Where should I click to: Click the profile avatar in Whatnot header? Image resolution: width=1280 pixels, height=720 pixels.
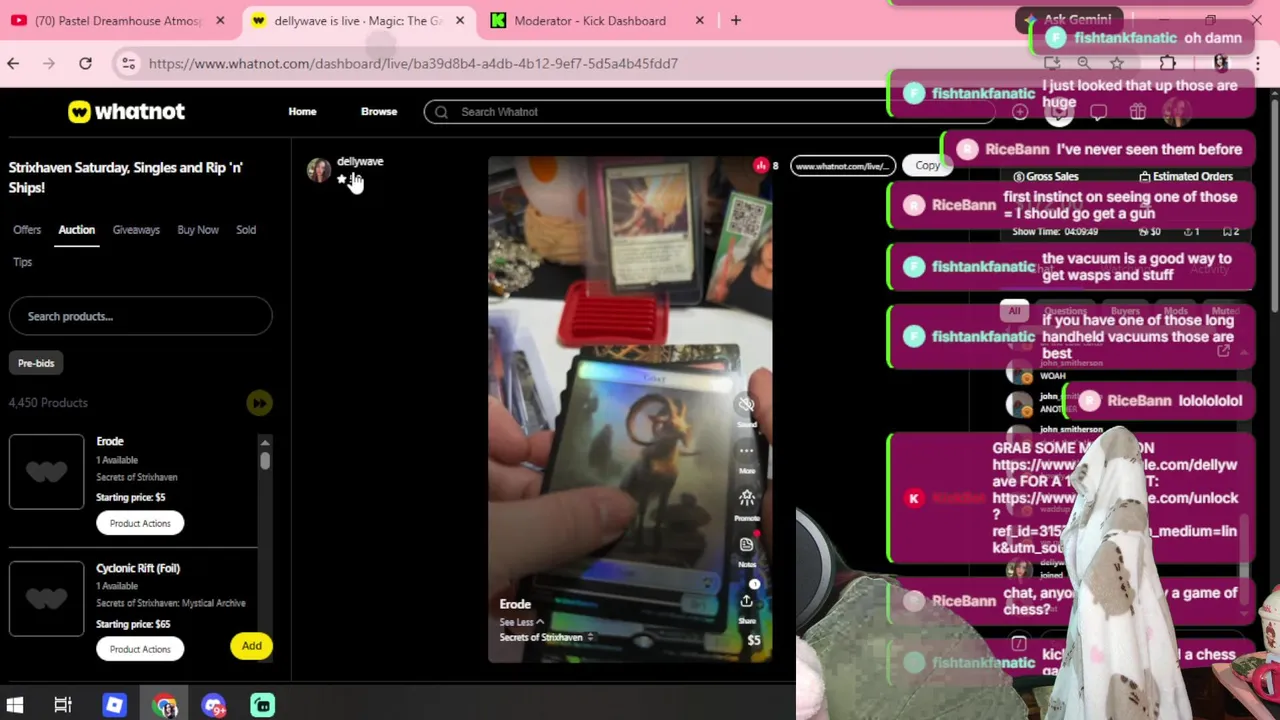tap(1176, 112)
